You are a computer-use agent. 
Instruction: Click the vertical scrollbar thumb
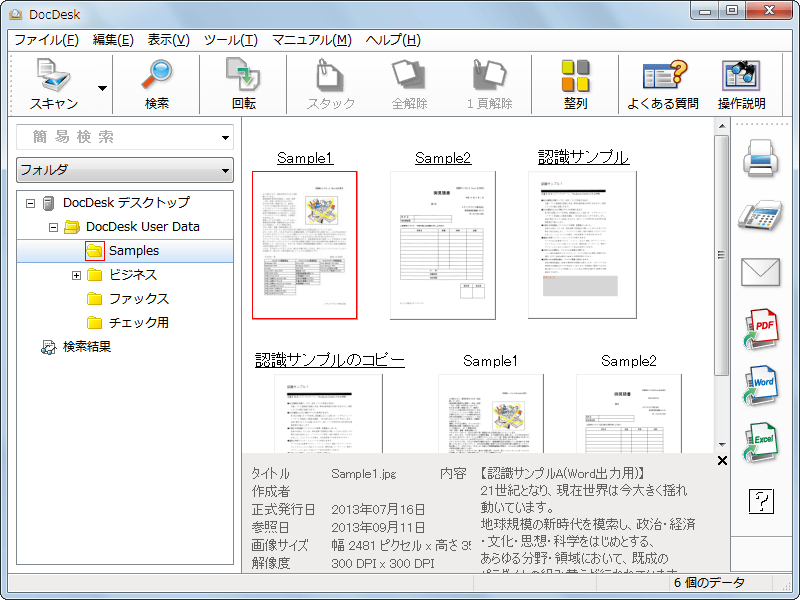721,255
